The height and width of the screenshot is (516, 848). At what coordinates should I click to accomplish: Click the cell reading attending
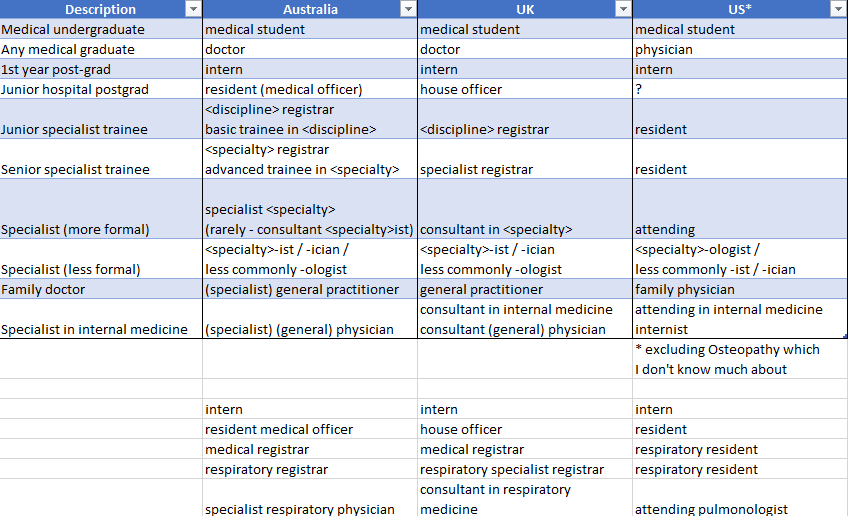click(739, 229)
